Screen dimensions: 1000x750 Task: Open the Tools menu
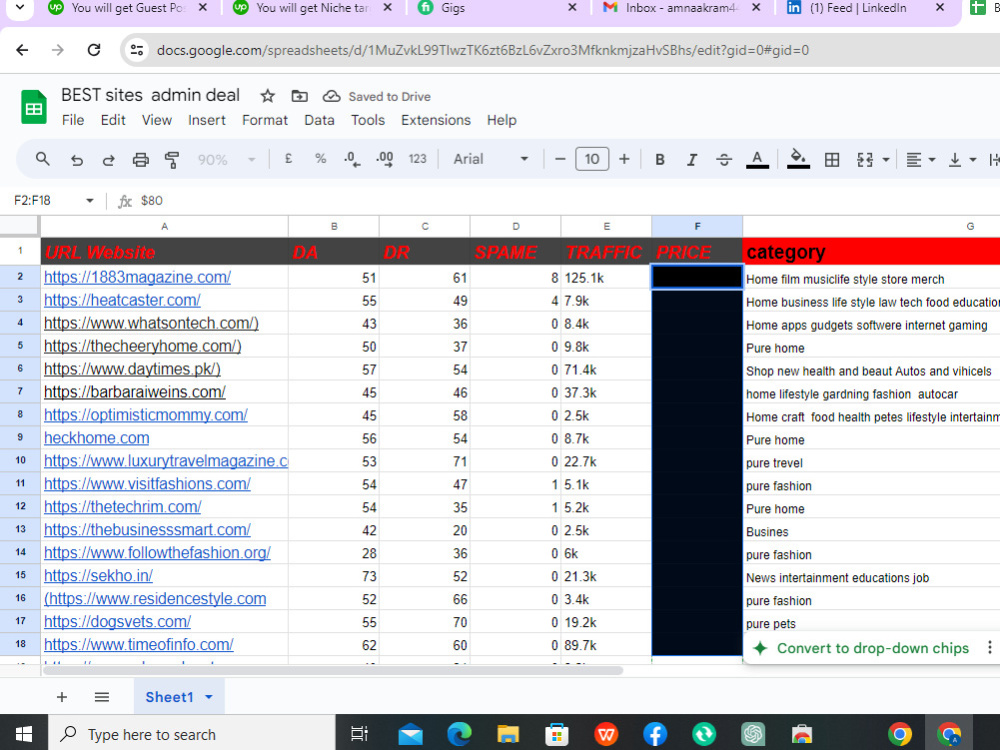click(x=367, y=120)
